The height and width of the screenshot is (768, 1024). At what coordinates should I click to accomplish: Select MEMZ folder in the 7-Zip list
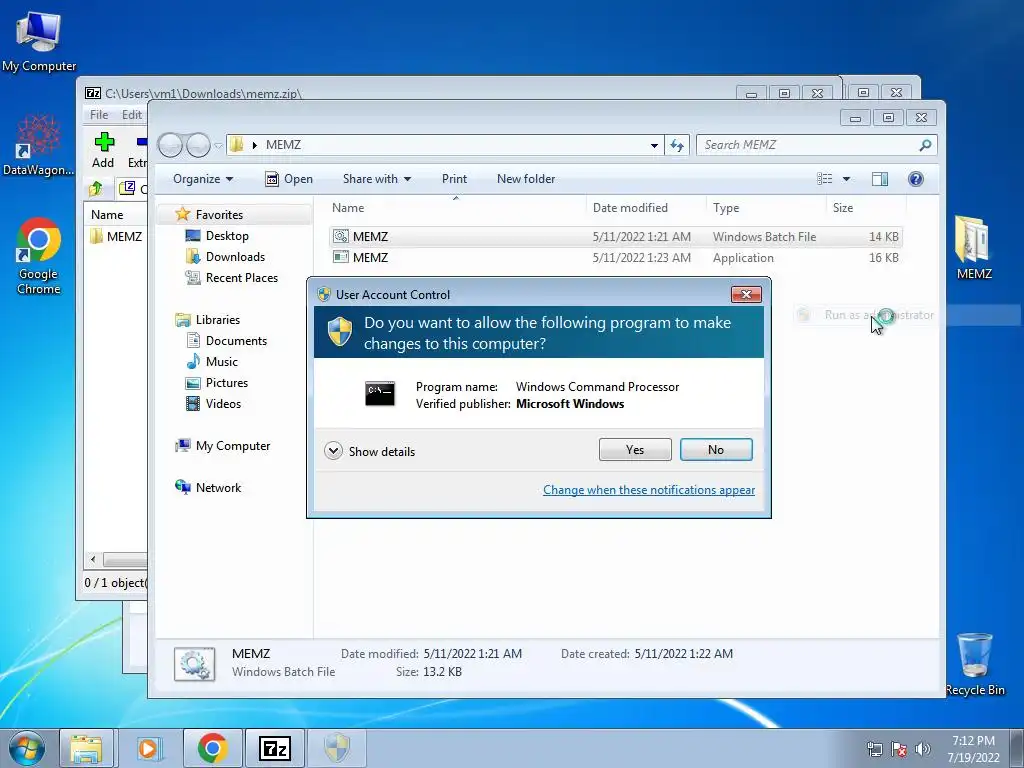click(x=117, y=236)
